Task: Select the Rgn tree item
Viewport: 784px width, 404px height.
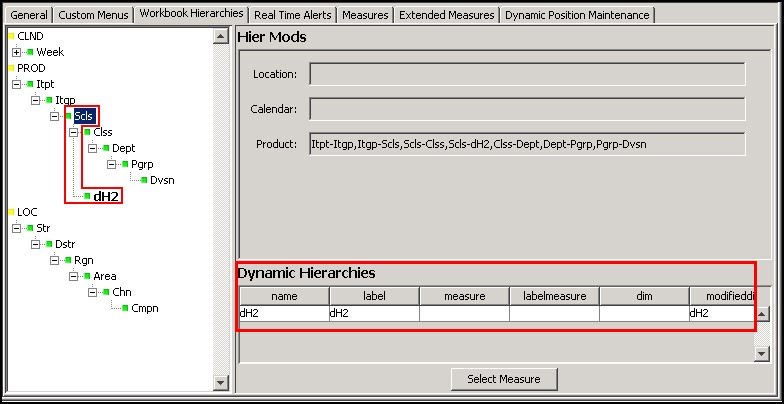Action: click(84, 260)
